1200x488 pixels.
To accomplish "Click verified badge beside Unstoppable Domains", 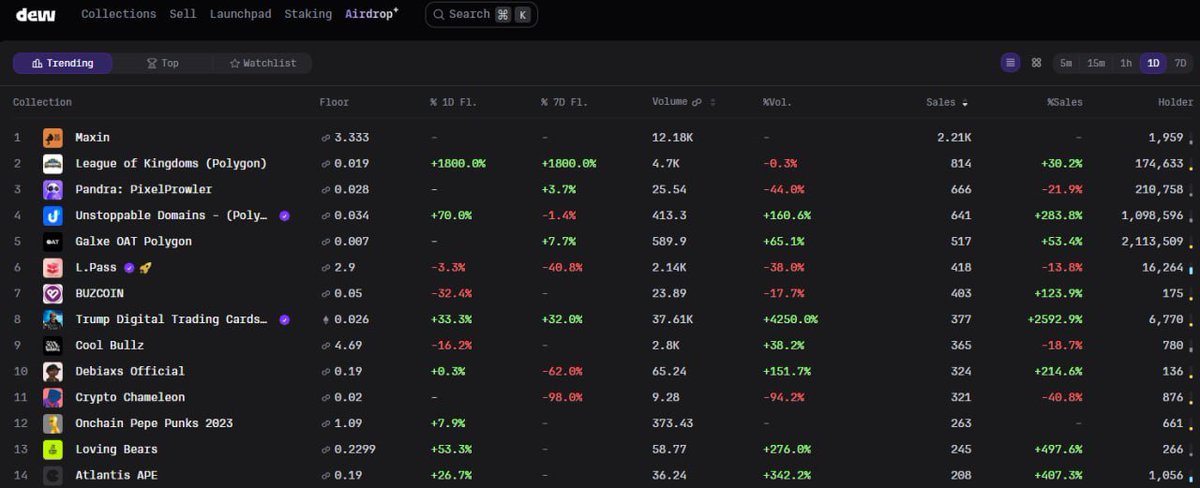I will [285, 215].
